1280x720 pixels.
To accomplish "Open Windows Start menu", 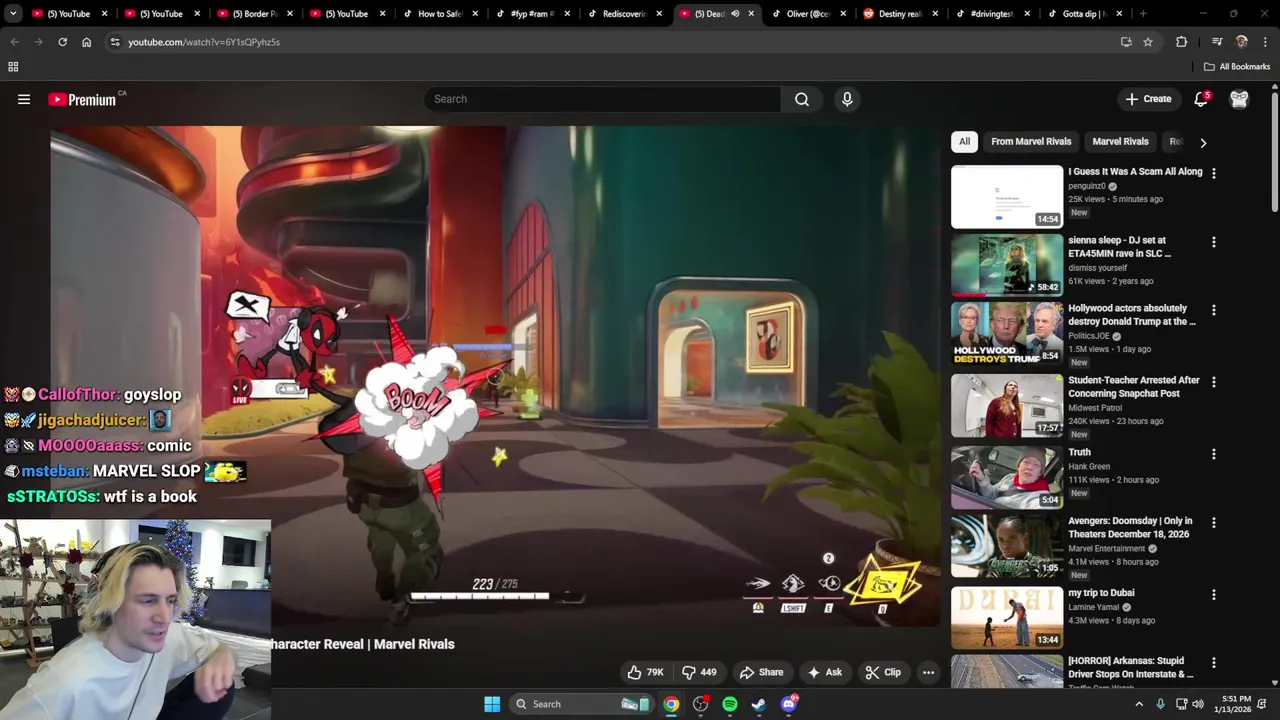I will click(492, 704).
